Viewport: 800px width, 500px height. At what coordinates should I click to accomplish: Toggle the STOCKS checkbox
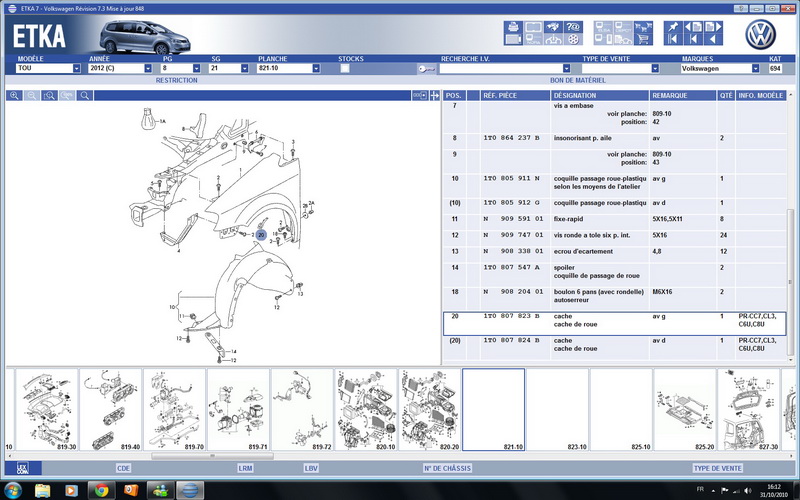point(345,68)
